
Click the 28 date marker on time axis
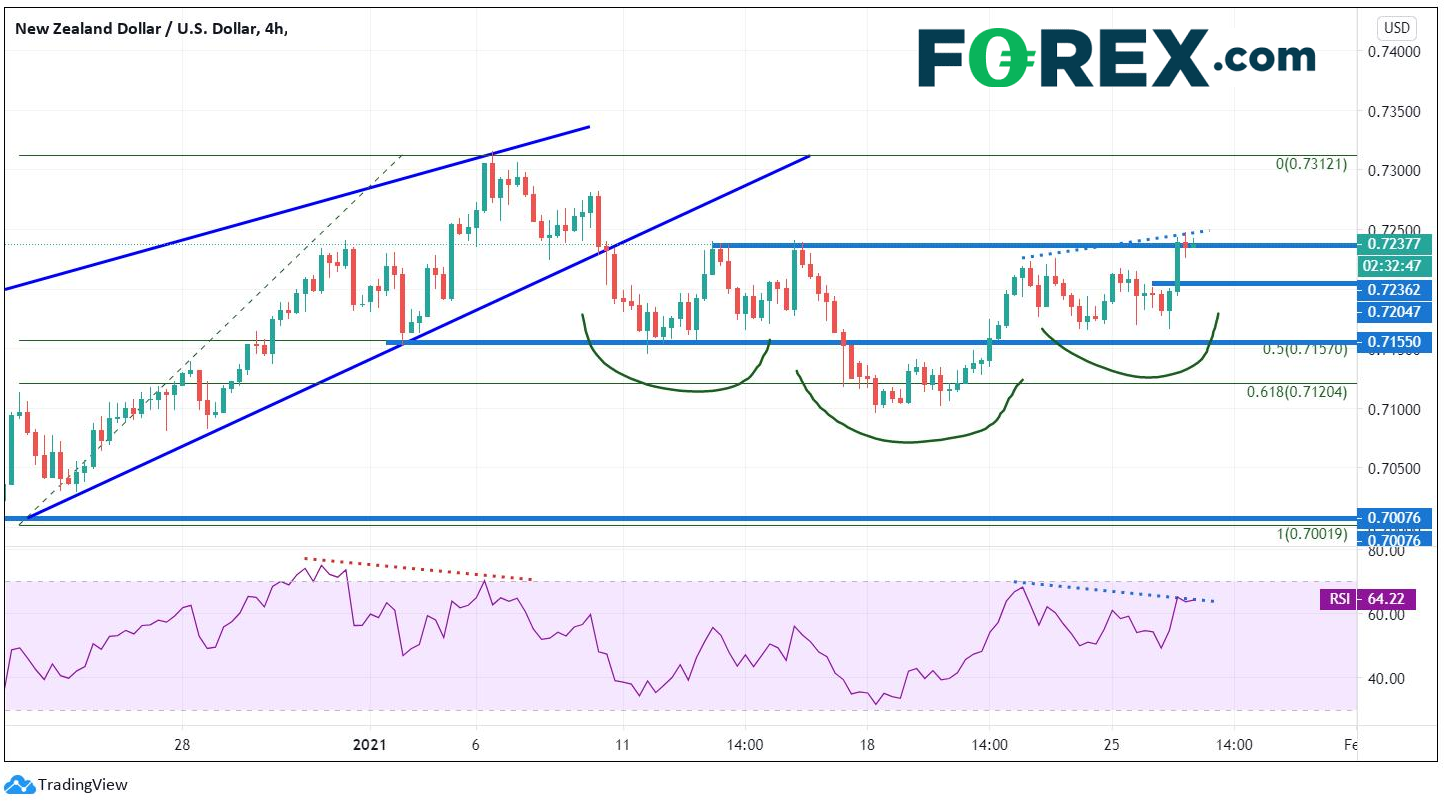click(x=182, y=745)
